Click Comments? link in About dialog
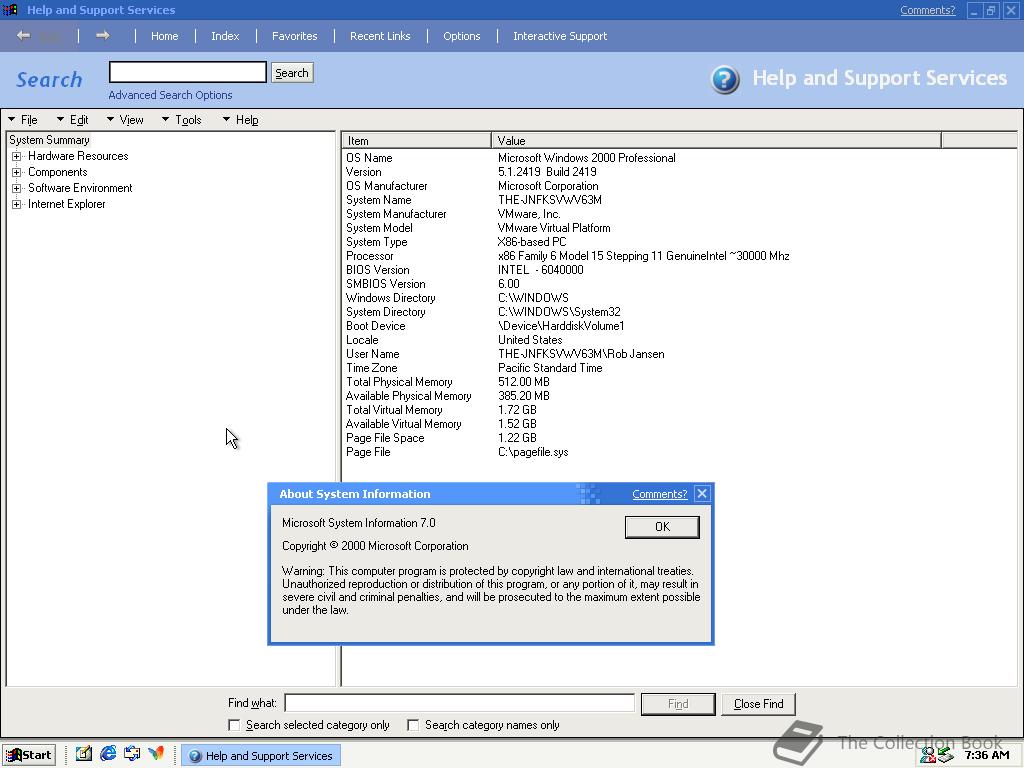Screen dimensions: 1024x768 (x=660, y=494)
